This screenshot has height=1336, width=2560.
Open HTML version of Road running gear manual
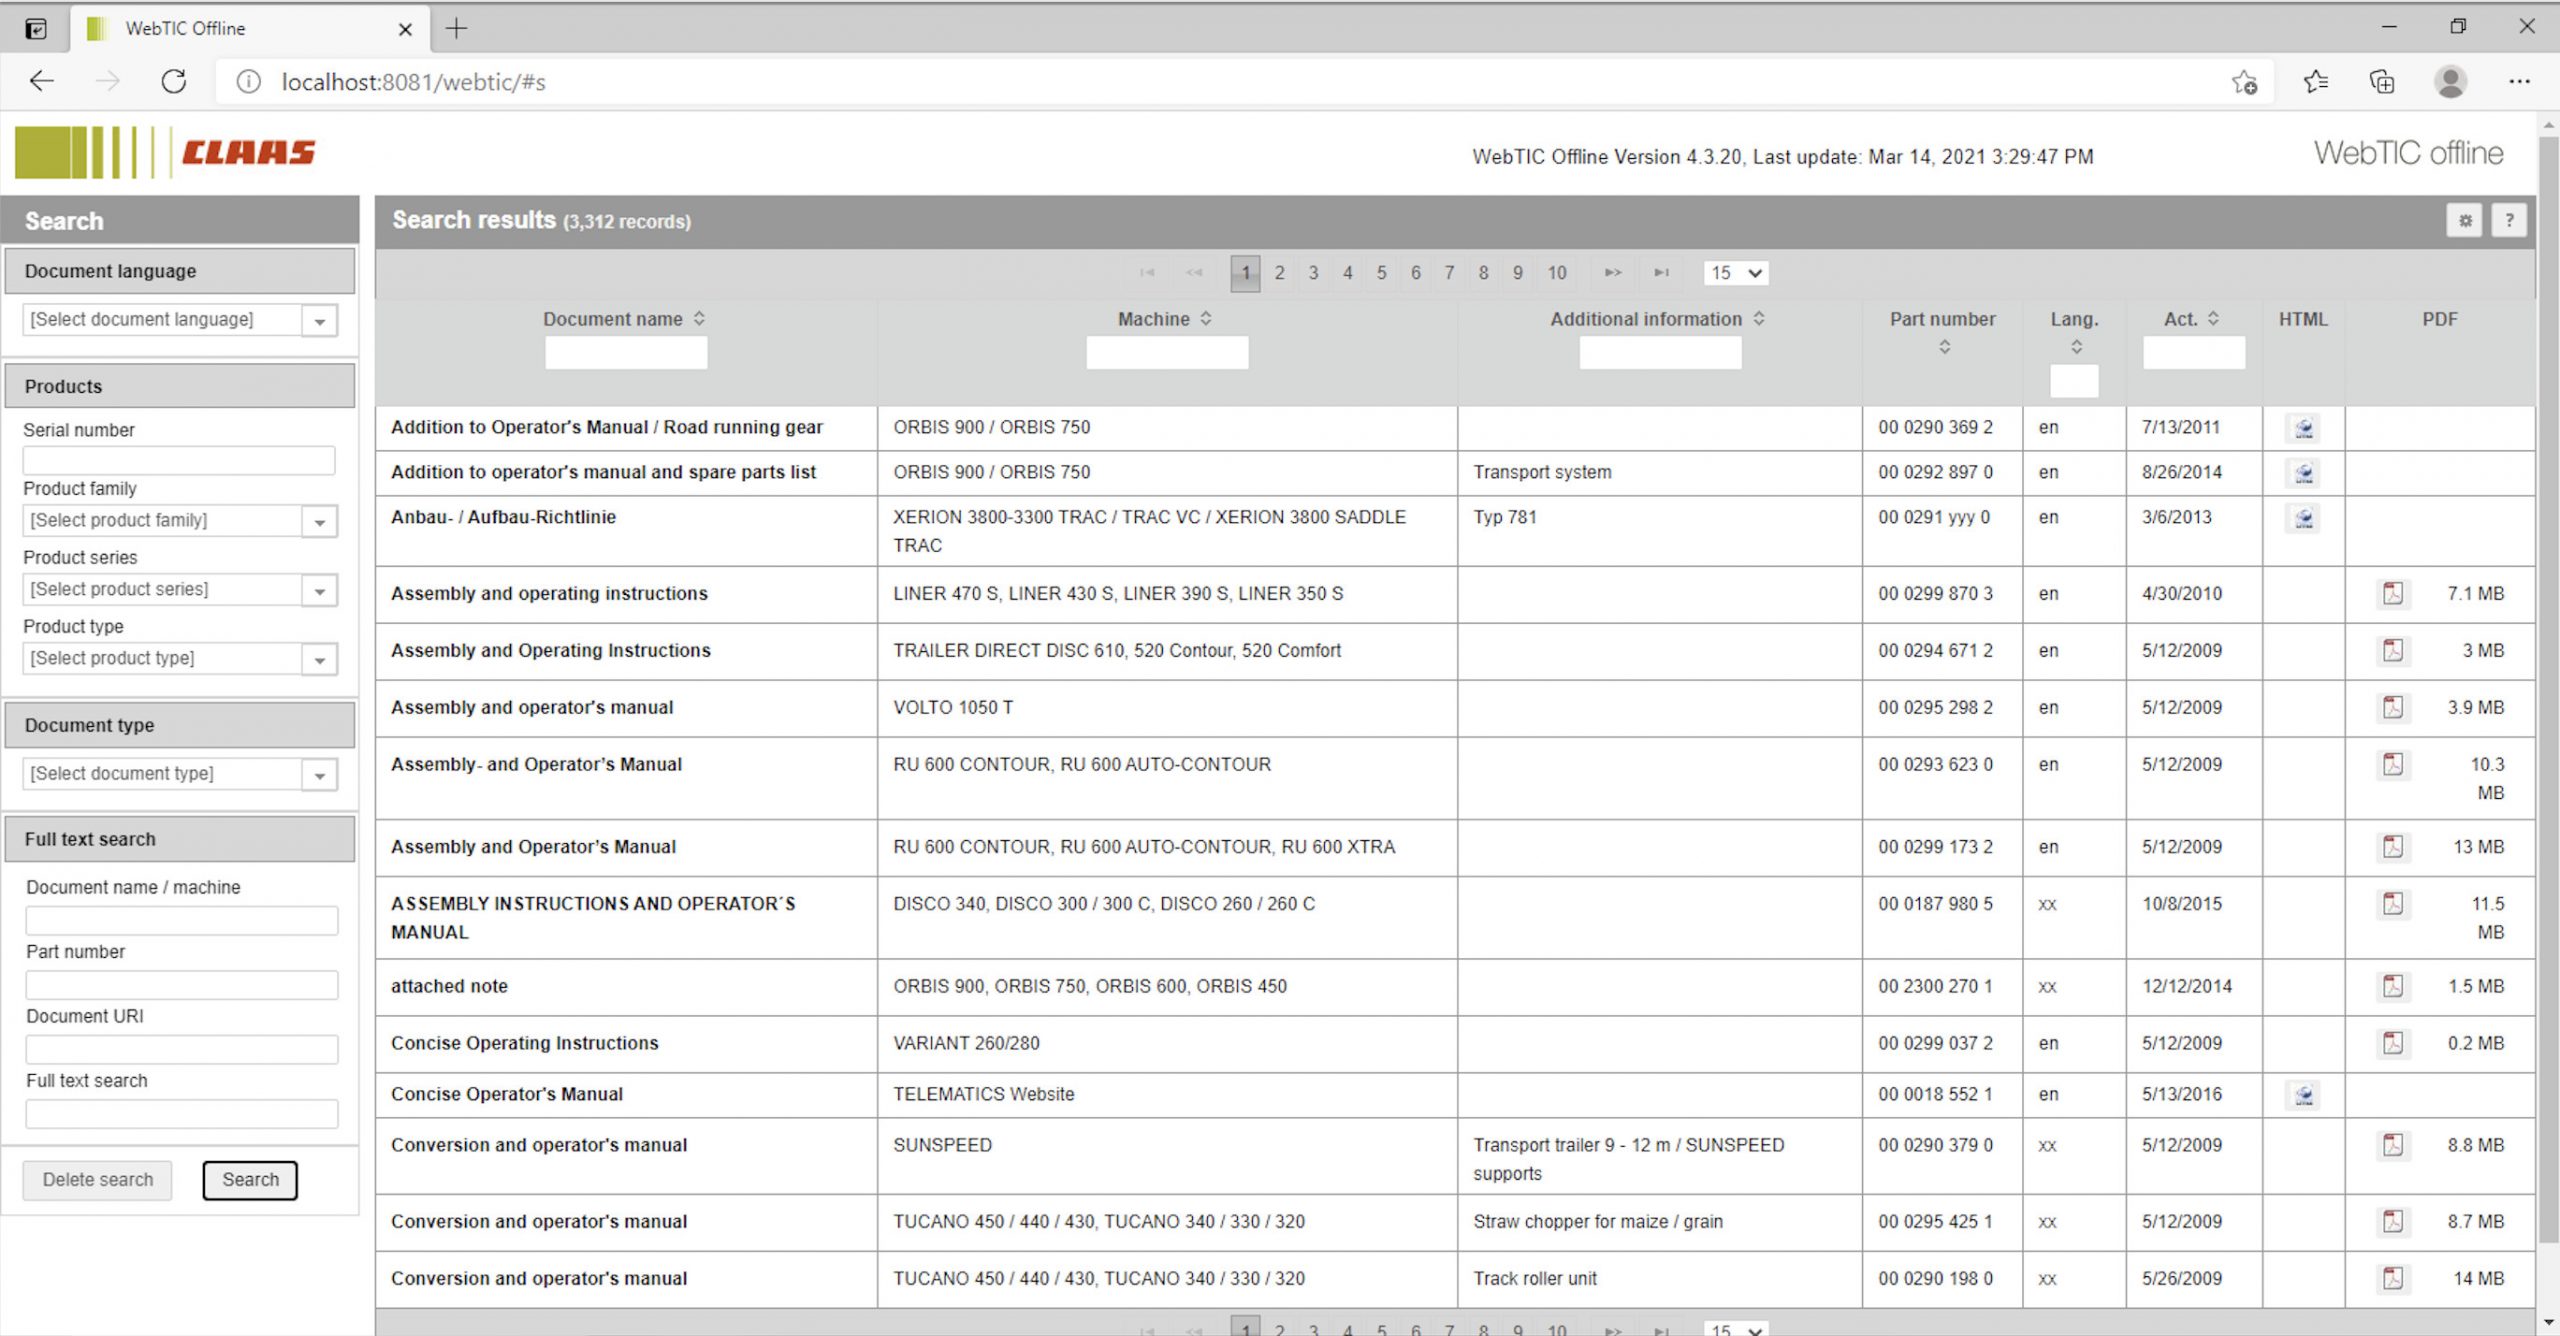[x=2303, y=427]
